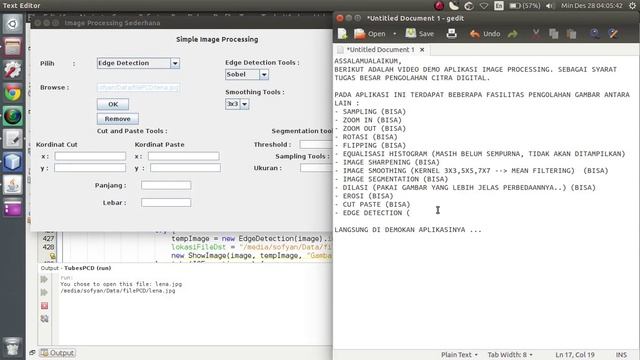Image resolution: width=640 pixels, height=360 pixels.
Task: Close the *Untitled Document 1 tab
Action: (422, 49)
